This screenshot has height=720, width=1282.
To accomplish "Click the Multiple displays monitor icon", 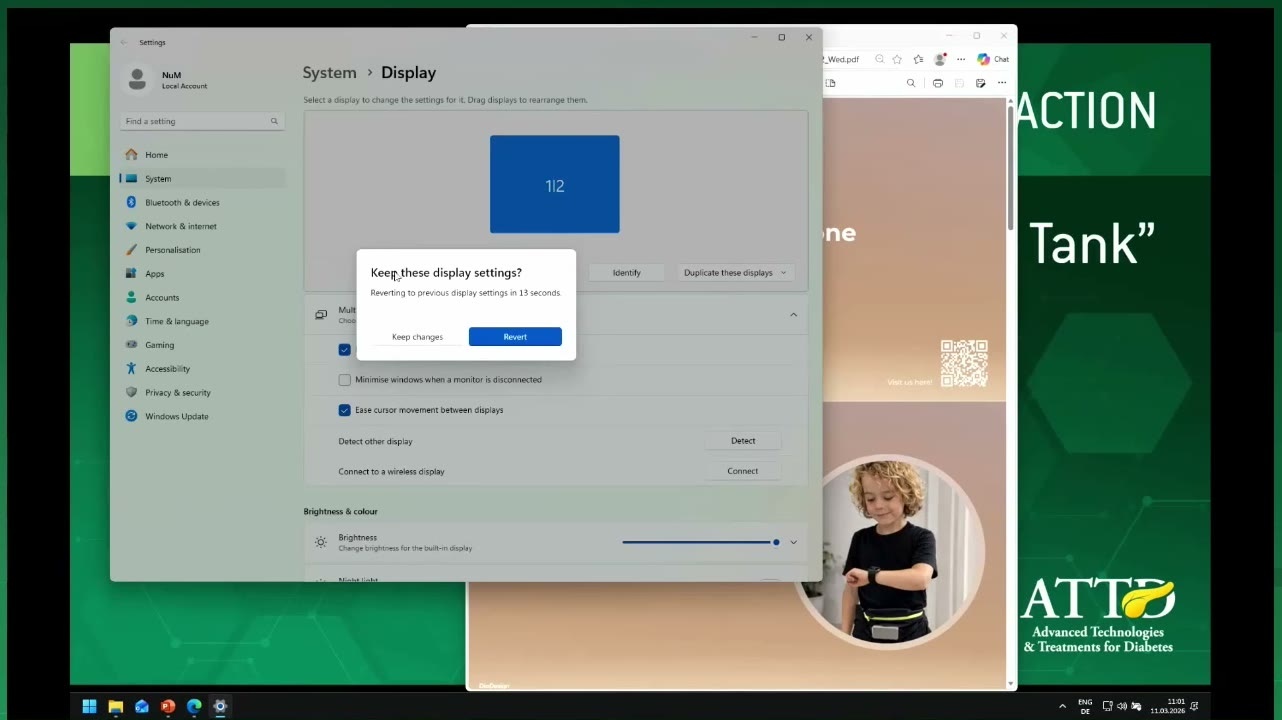I will pos(321,315).
